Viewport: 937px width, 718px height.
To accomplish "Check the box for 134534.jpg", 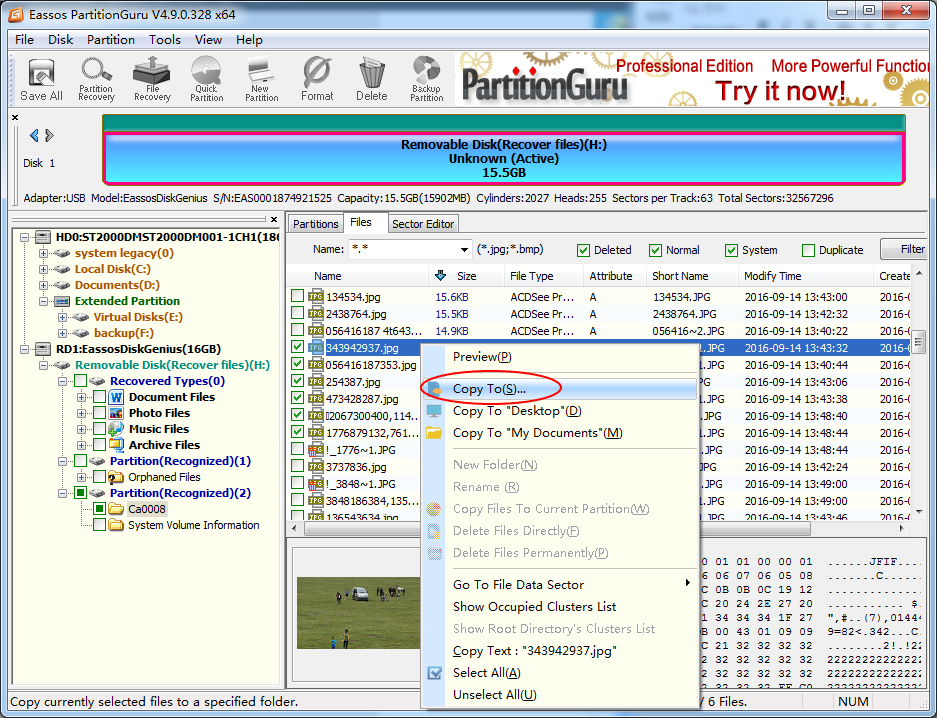I will pos(298,296).
